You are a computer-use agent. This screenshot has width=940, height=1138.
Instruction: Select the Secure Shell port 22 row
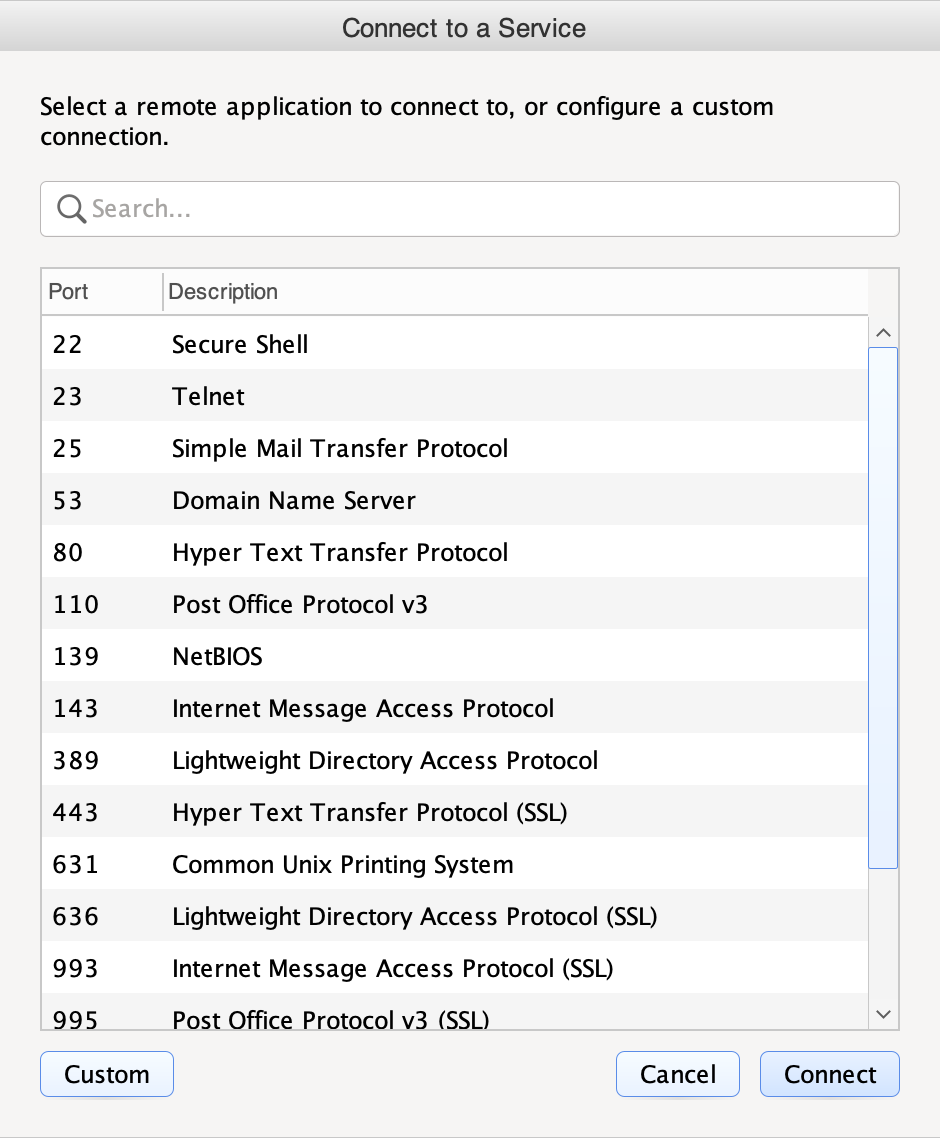coord(454,344)
